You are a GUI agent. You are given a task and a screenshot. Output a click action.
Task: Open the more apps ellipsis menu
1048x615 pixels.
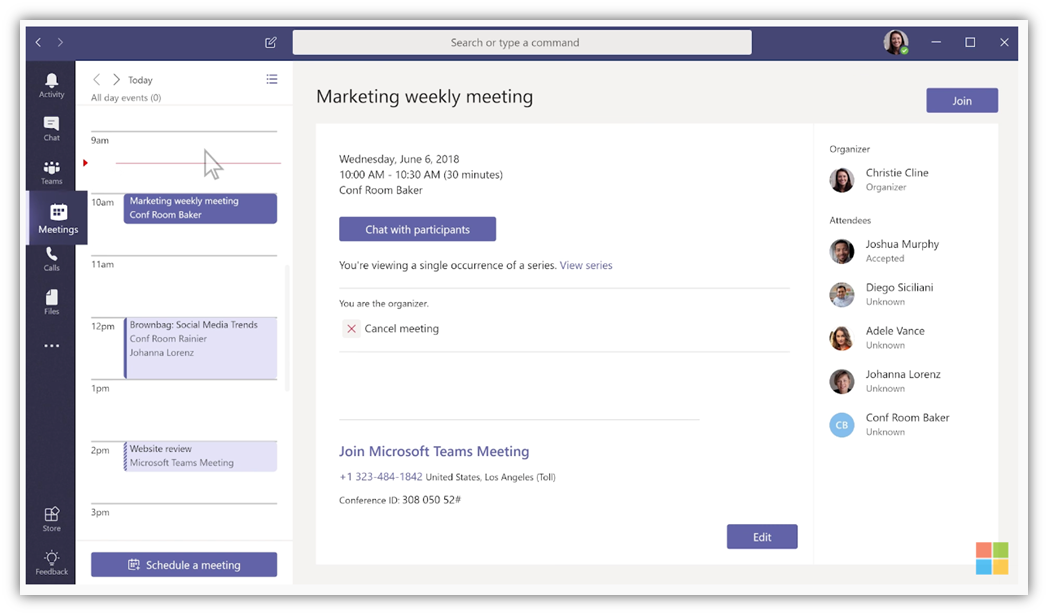pyautogui.click(x=51, y=345)
